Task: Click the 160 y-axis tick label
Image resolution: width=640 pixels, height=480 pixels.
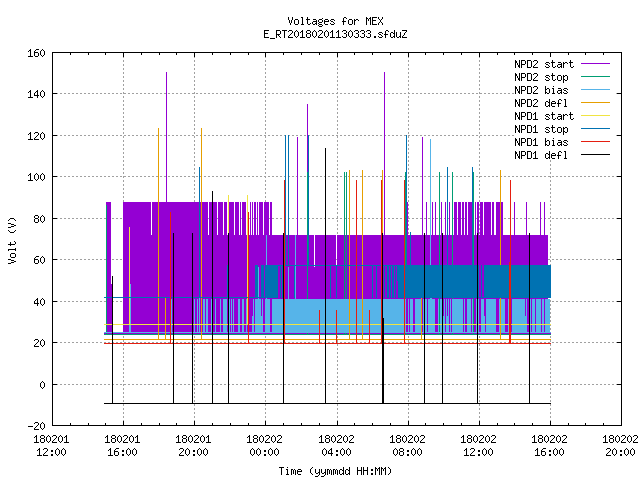Action: [x=36, y=53]
